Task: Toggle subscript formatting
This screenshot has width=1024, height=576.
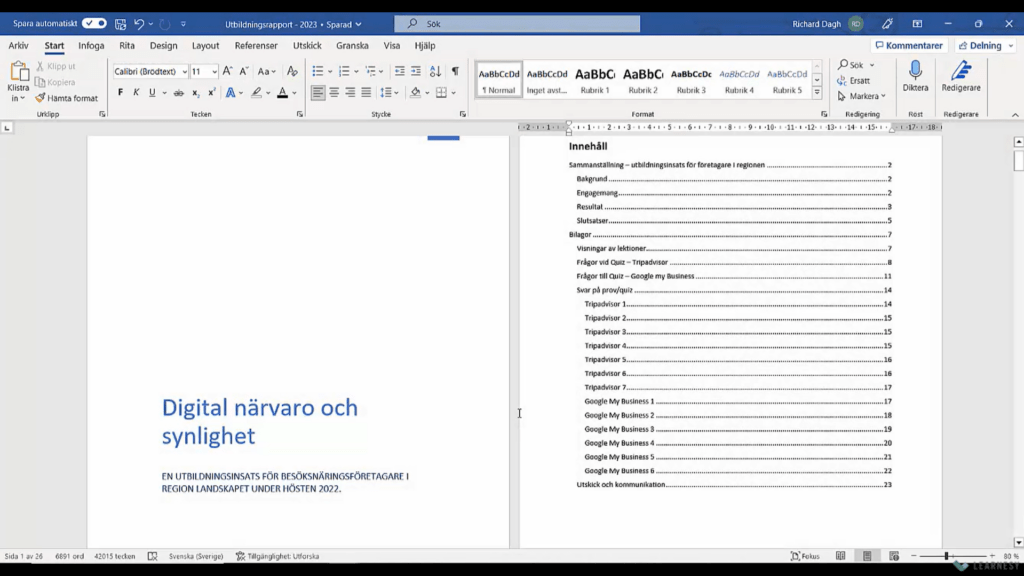Action: click(195, 93)
